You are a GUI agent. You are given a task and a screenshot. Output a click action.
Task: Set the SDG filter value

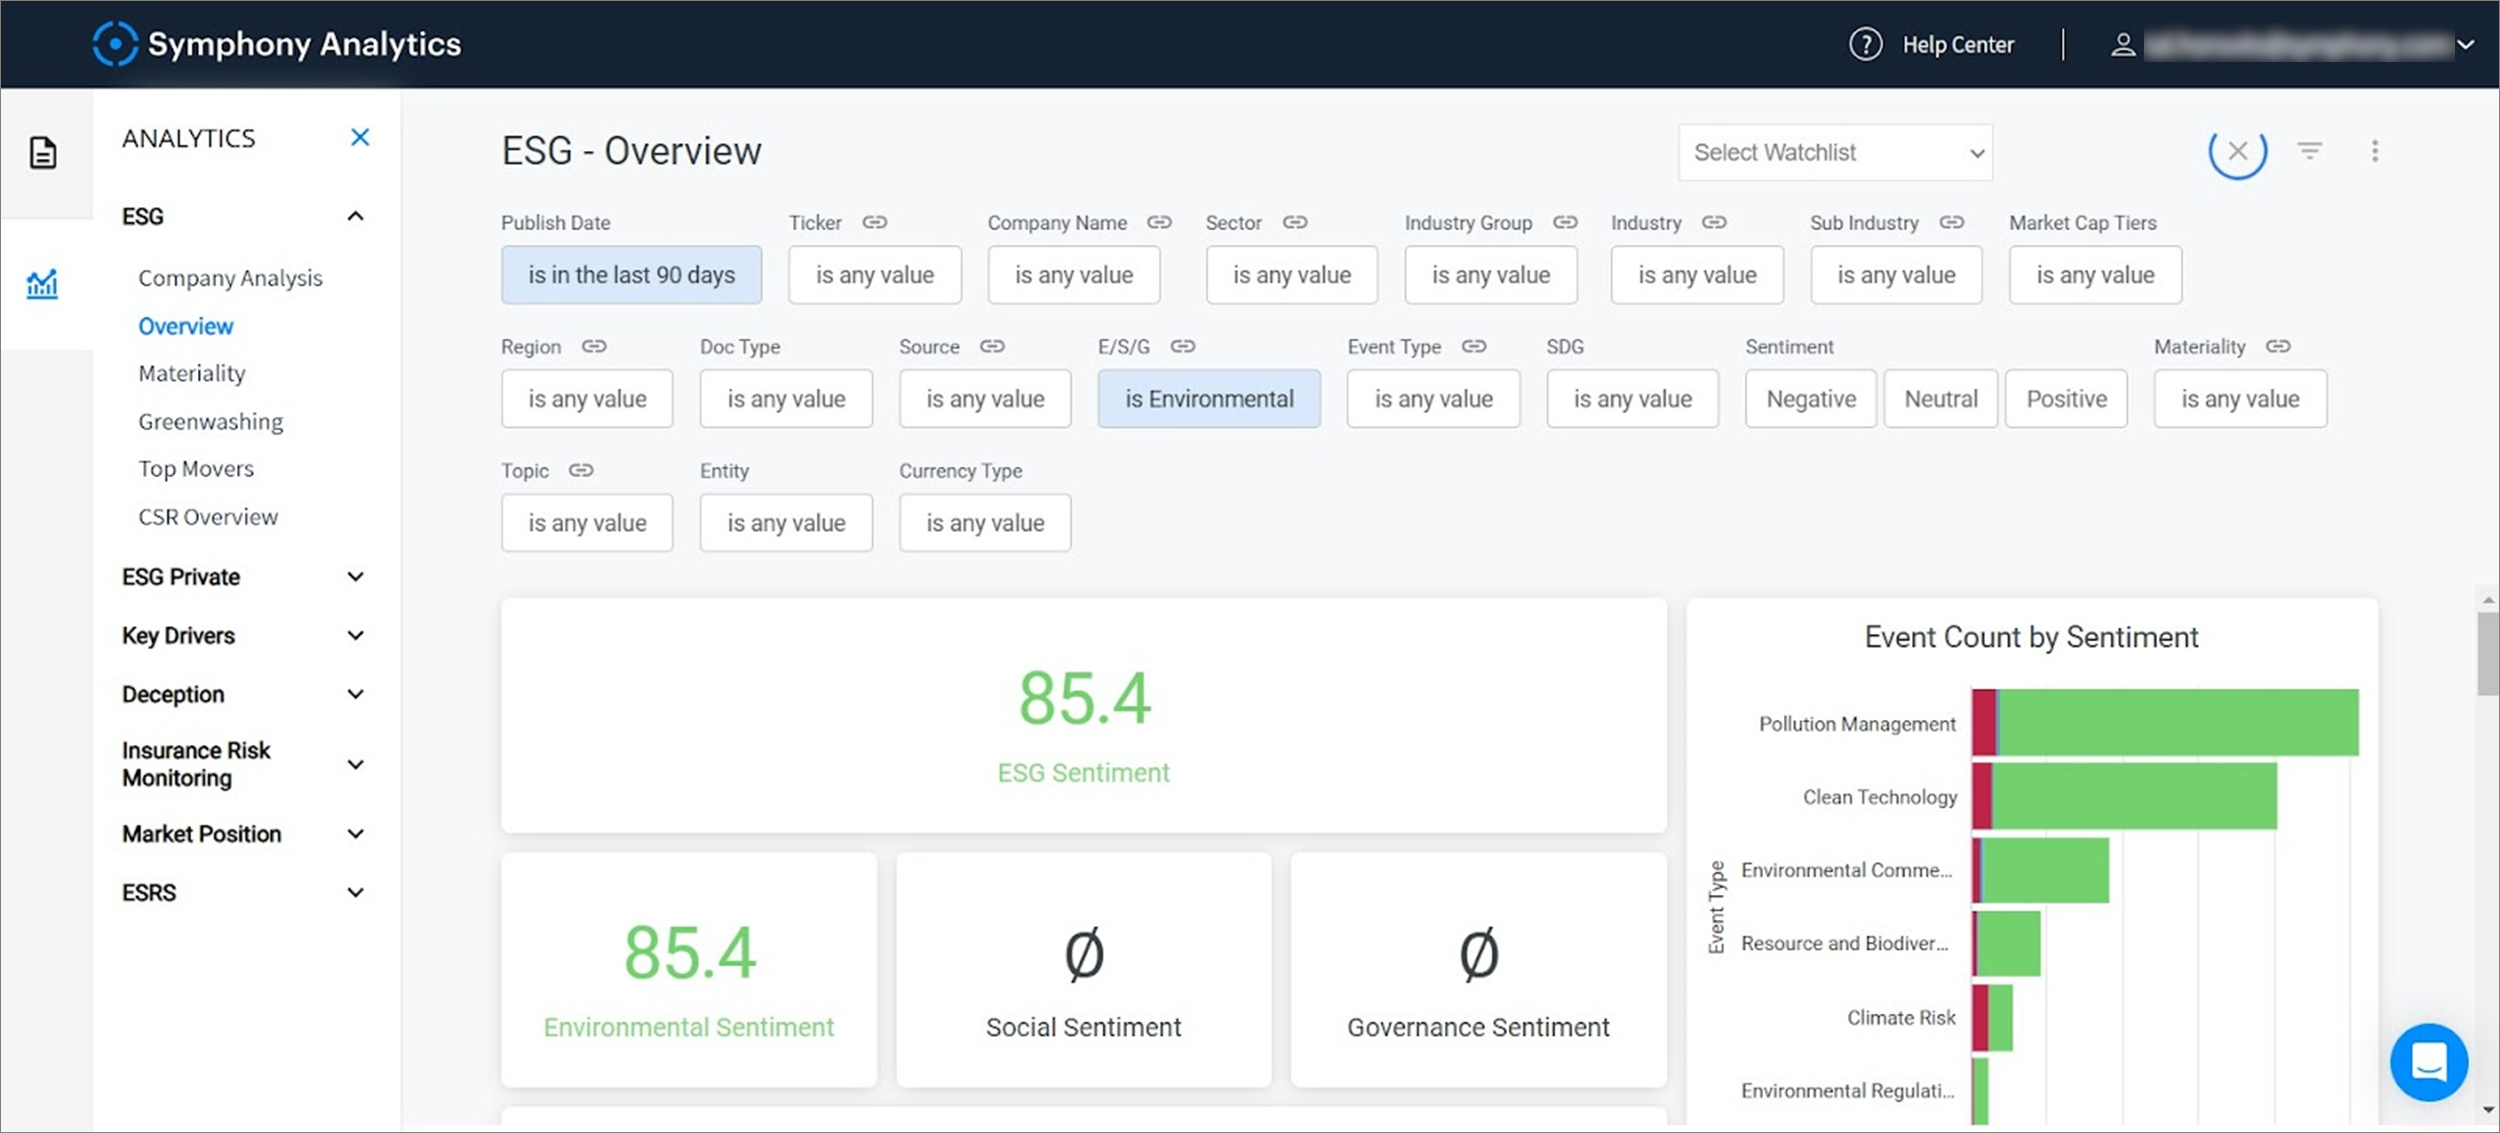click(x=1633, y=399)
